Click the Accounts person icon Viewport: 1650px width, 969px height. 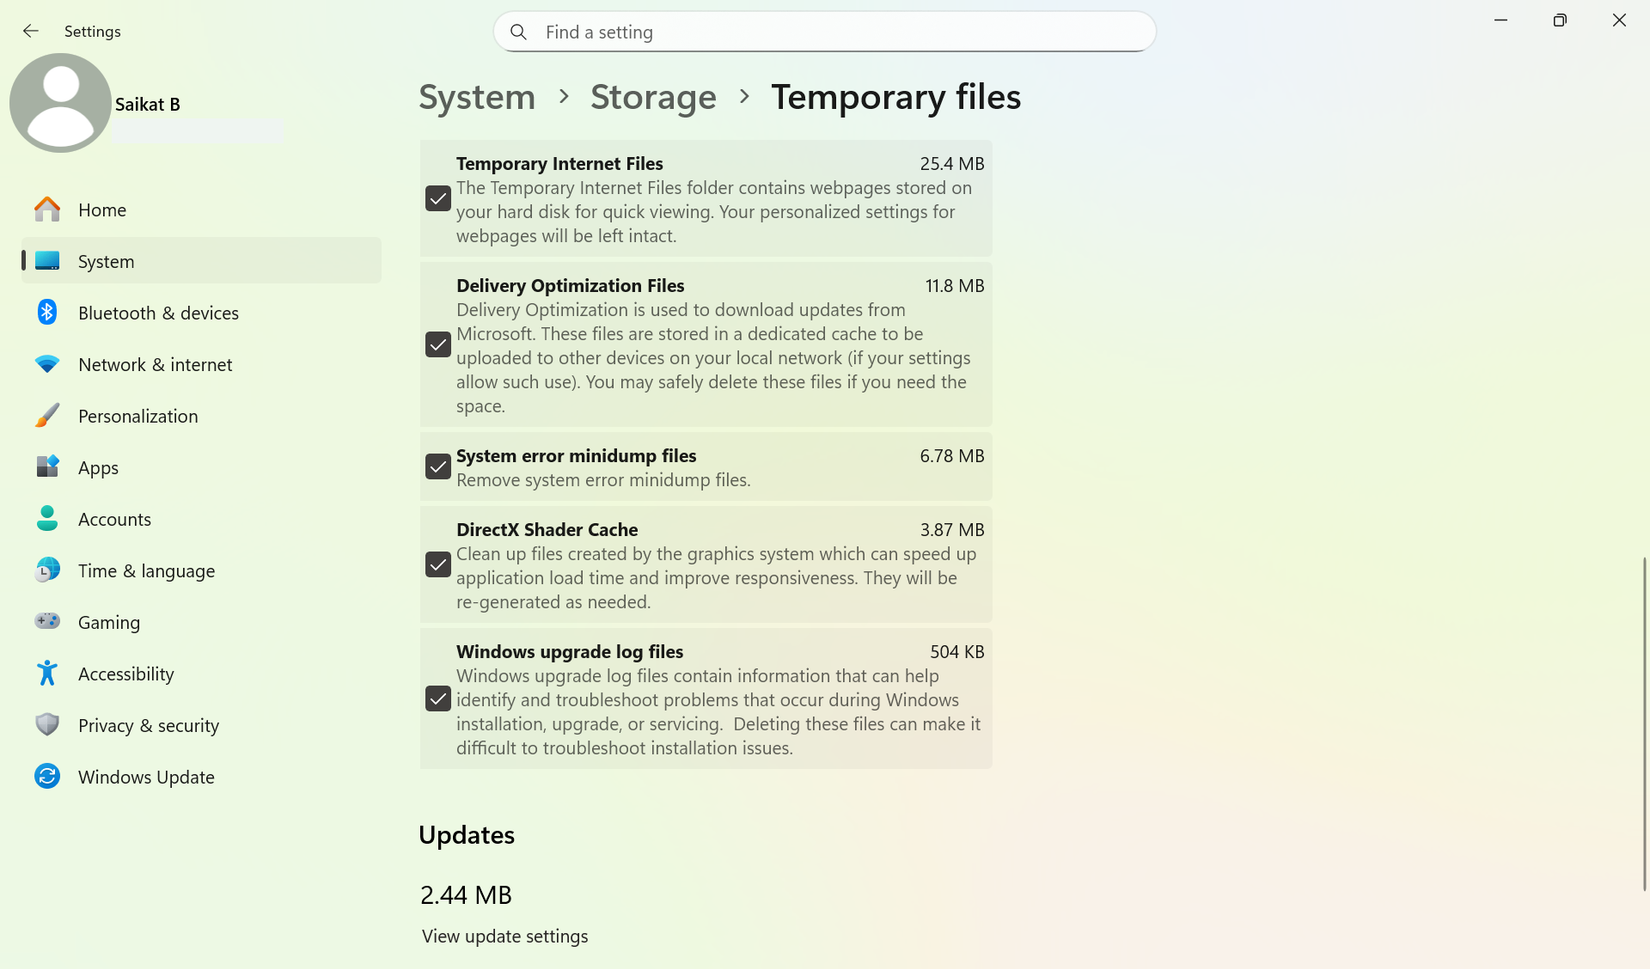point(47,518)
